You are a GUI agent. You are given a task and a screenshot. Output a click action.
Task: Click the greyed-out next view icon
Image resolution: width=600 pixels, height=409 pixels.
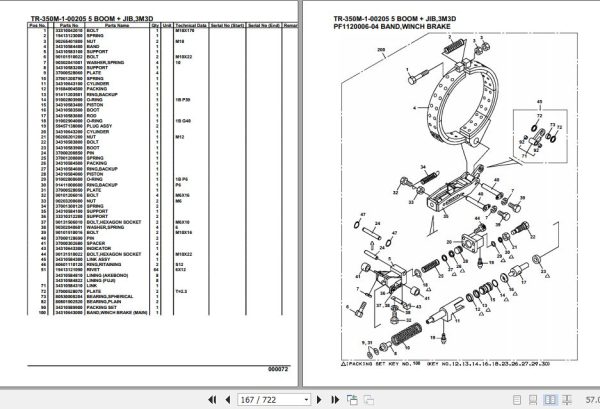click(x=369, y=400)
